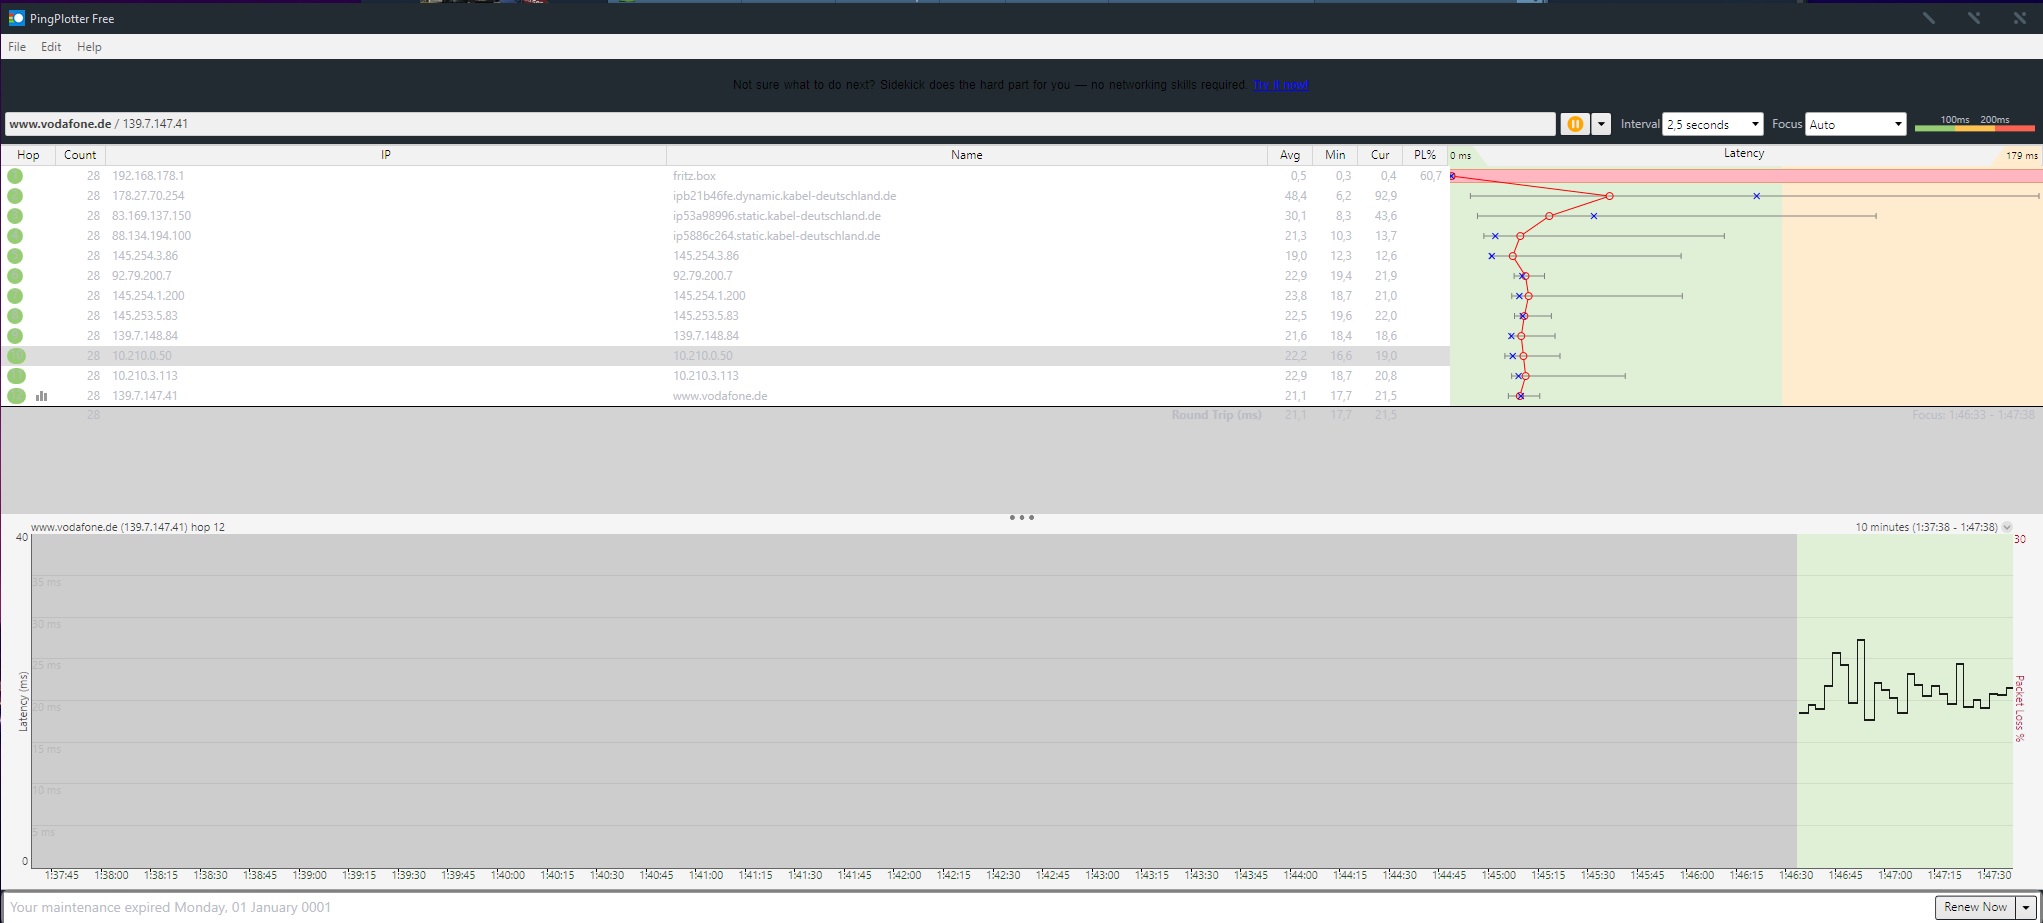The image size is (2043, 923).
Task: Click the 1:46:45 timeline tick label
Action: pos(1845,875)
